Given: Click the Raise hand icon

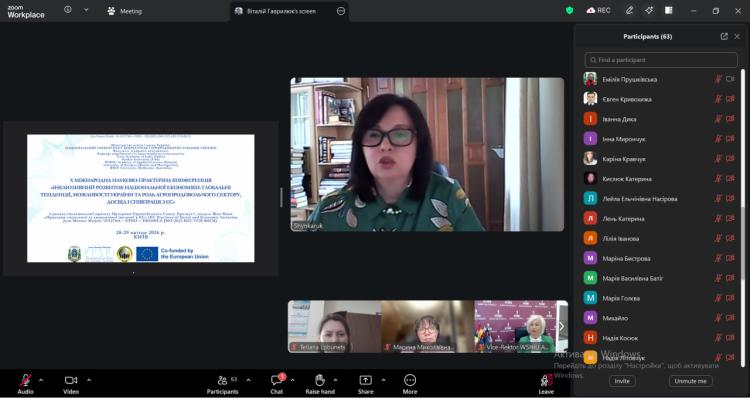Looking at the screenshot, I should (x=320, y=380).
